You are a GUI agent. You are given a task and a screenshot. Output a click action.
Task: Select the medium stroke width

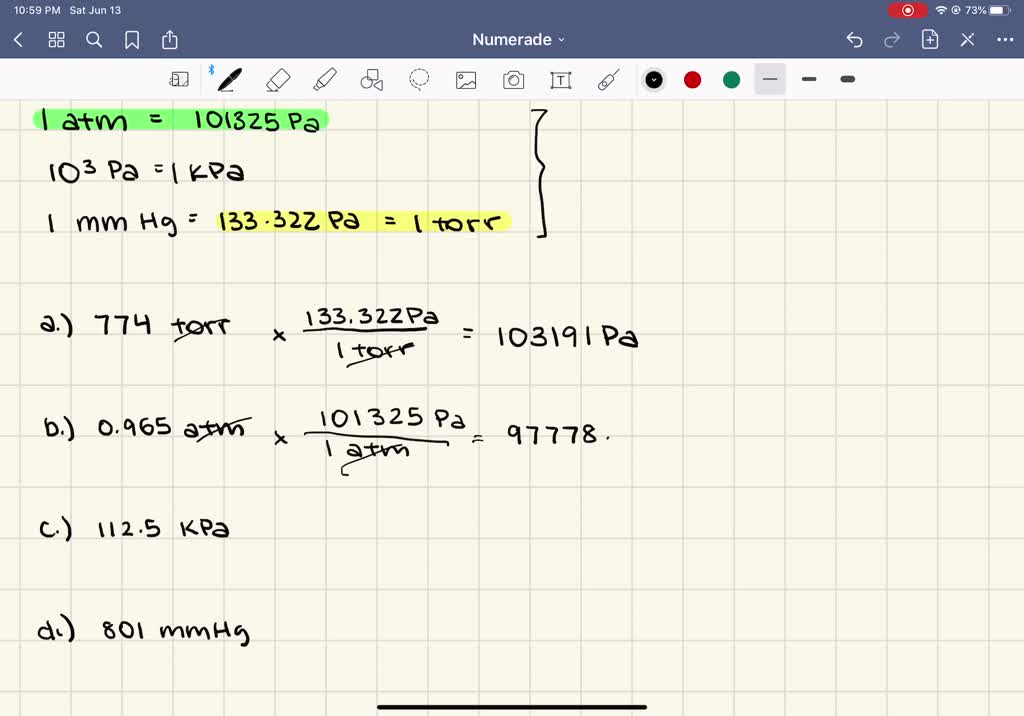tap(809, 79)
